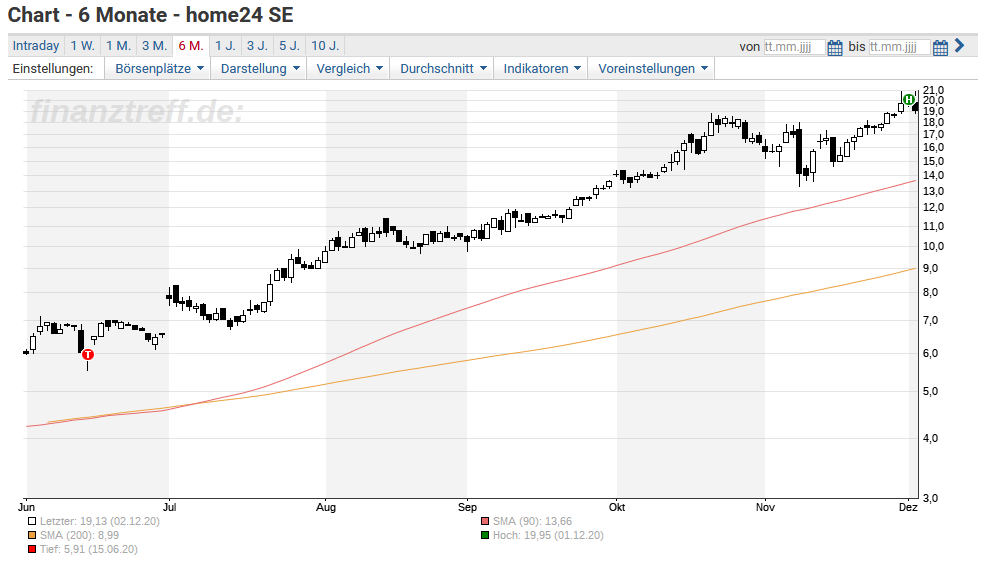Image resolution: width=987 pixels, height=565 pixels.
Task: Open the 'von' date calendar picker icon
Action: pos(835,47)
